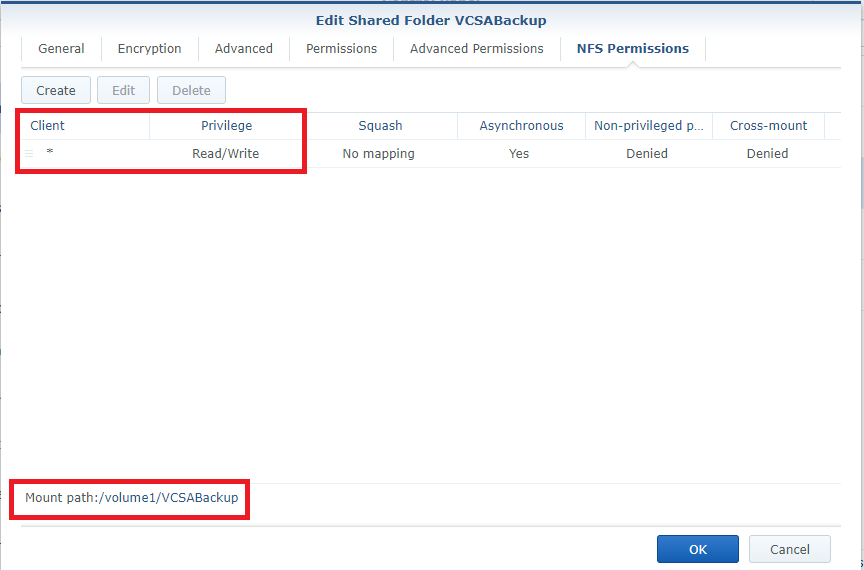Screen dimensions: 864x570
Task: Click the Privilege column header
Action: tap(226, 126)
